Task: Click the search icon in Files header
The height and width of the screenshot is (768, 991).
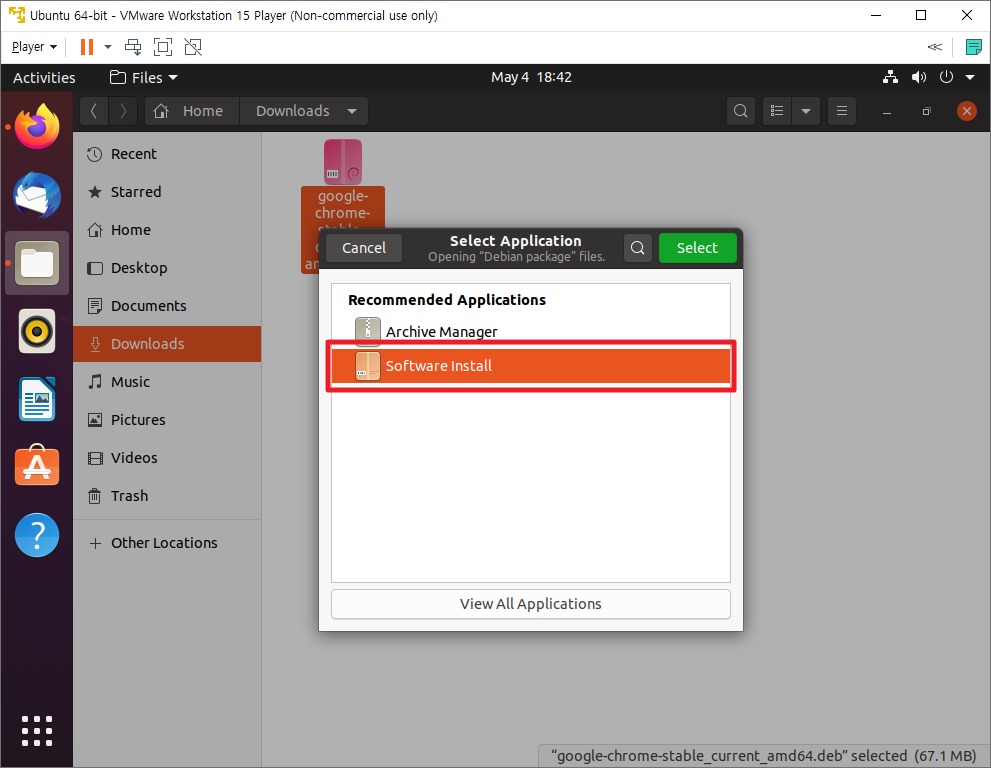Action: click(x=741, y=111)
